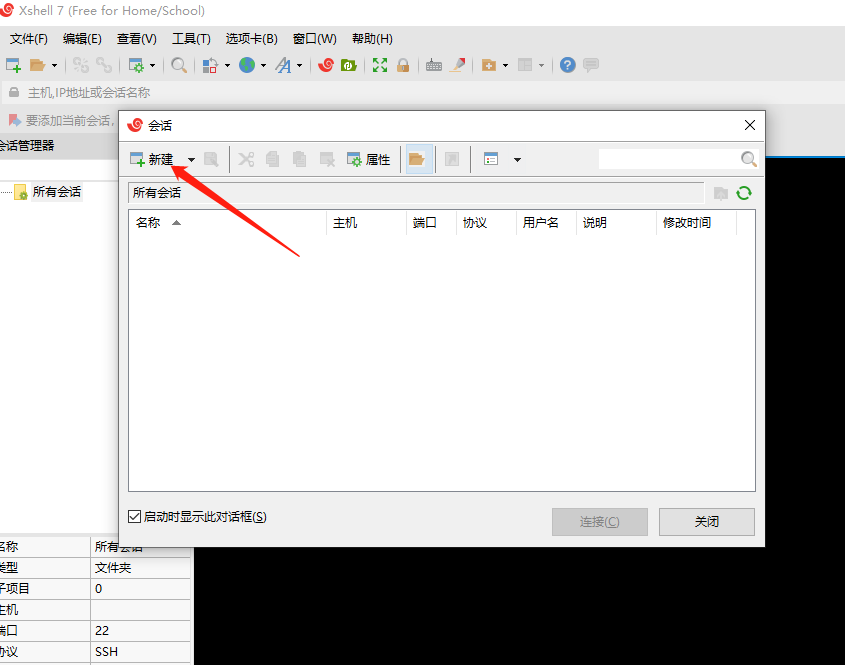The width and height of the screenshot is (845, 665).
Task: Select 所有会话 folder in session manager tree
Action: (56, 192)
